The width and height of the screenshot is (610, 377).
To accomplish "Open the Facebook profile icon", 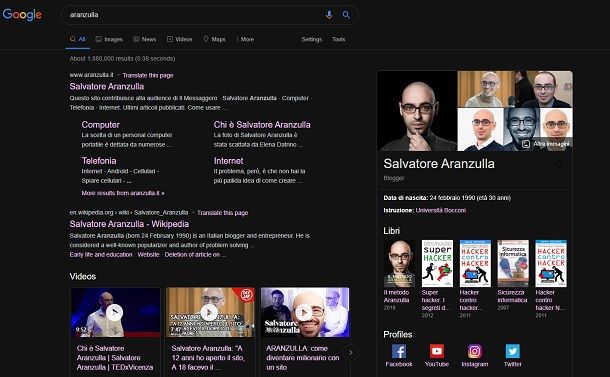I will click(x=399, y=351).
